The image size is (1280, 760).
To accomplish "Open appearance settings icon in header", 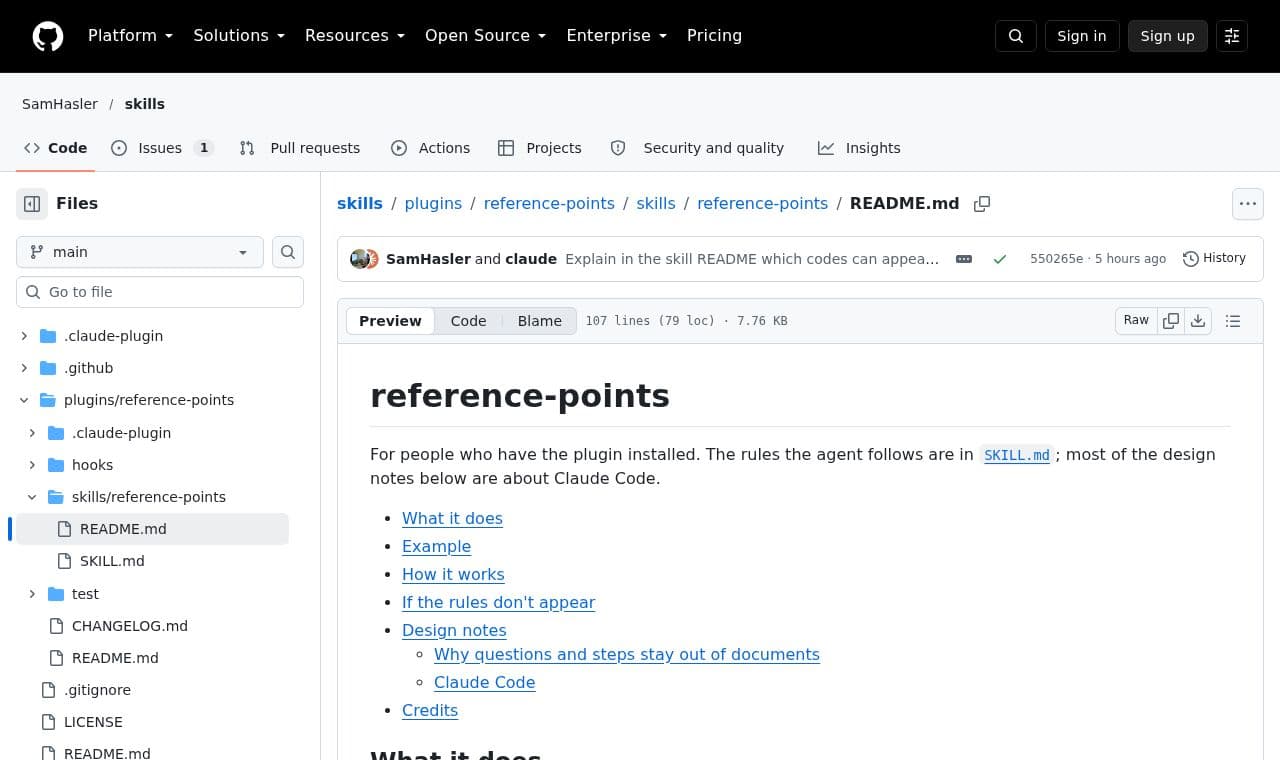I will [x=1232, y=36].
